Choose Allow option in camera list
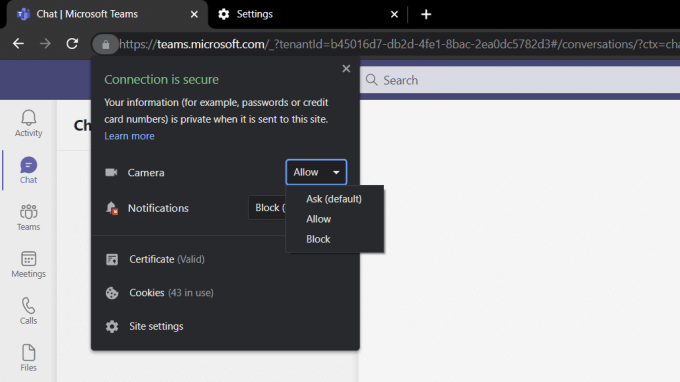Viewport: 680px width, 382px height. (x=319, y=219)
